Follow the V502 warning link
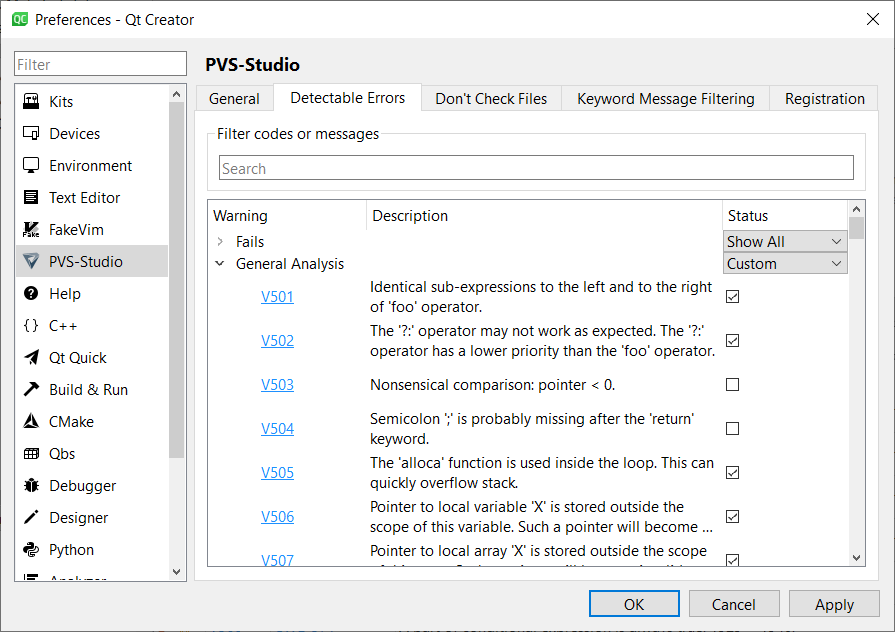The width and height of the screenshot is (895, 632). (x=277, y=340)
